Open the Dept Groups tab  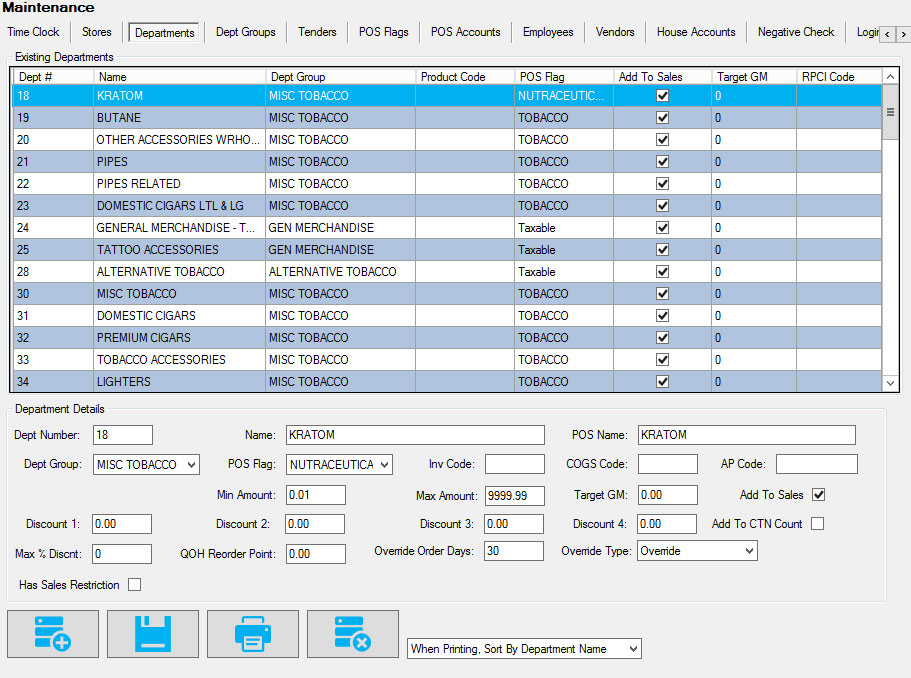point(246,32)
